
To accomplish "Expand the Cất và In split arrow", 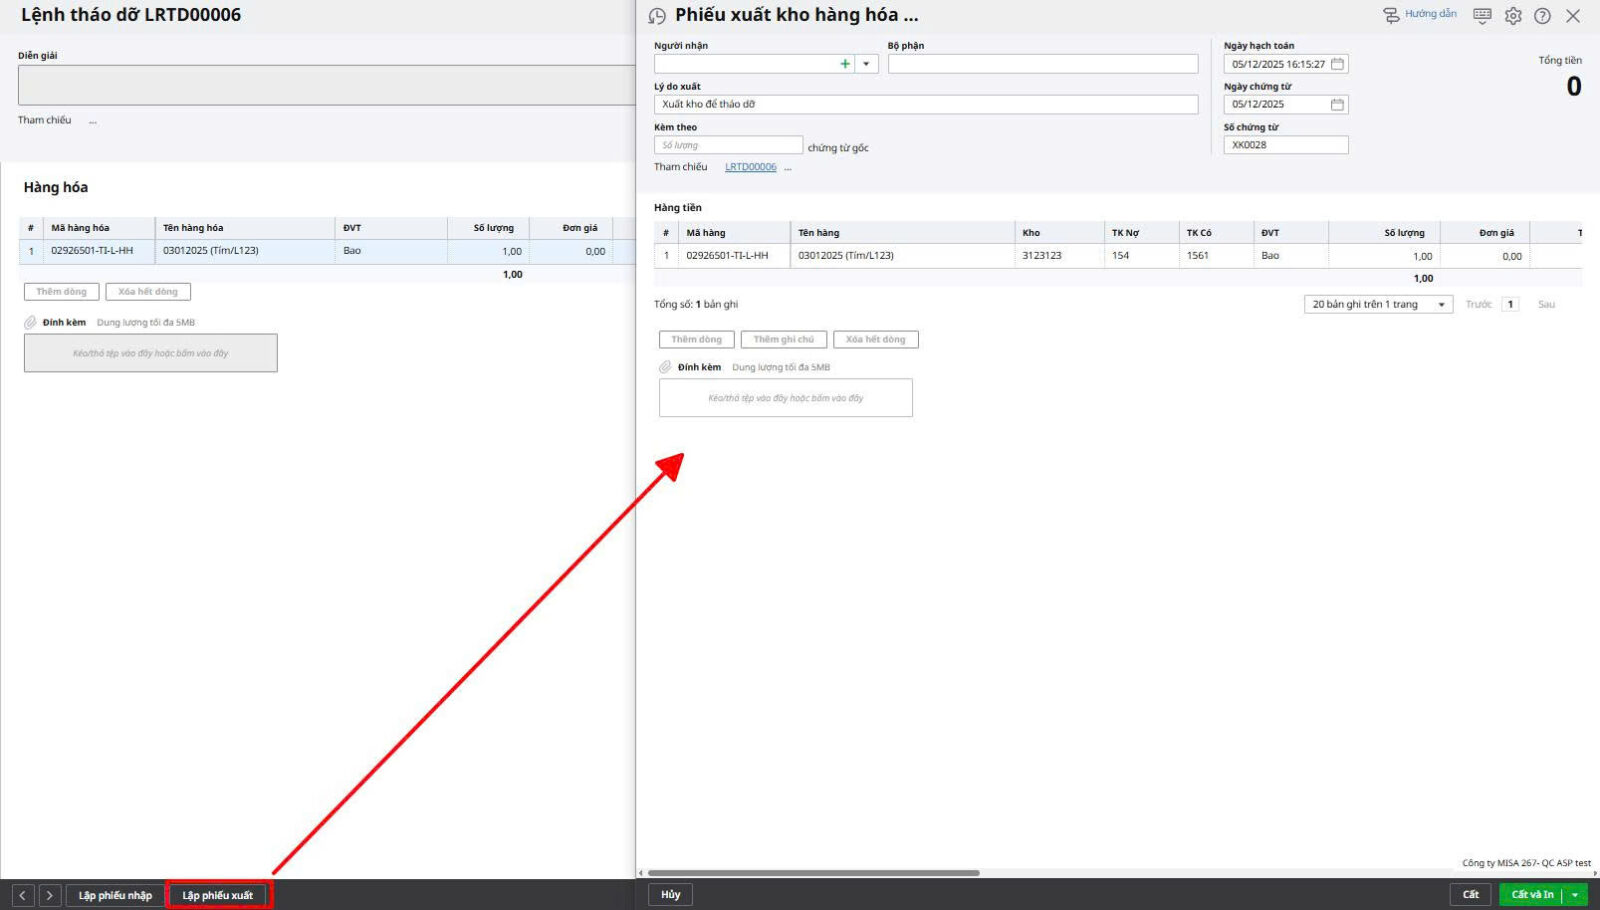I will pos(1575,895).
